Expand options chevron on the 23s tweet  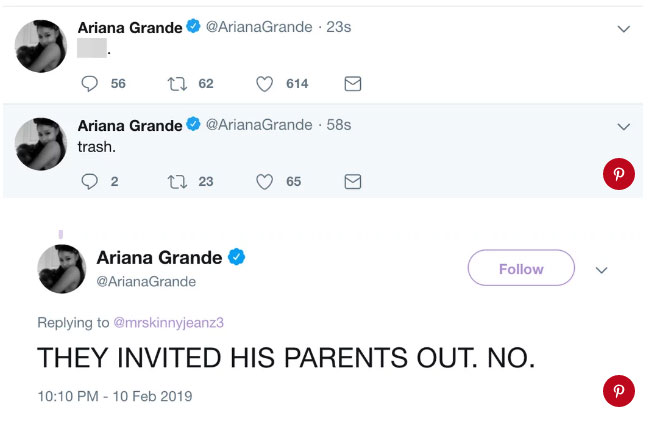click(x=623, y=30)
